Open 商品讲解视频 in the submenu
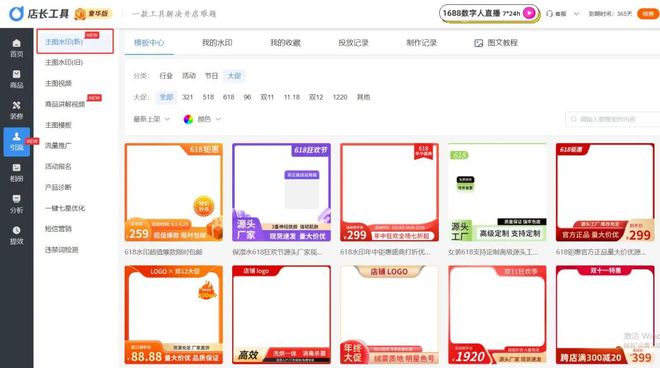The height and width of the screenshot is (368, 660). (65, 104)
